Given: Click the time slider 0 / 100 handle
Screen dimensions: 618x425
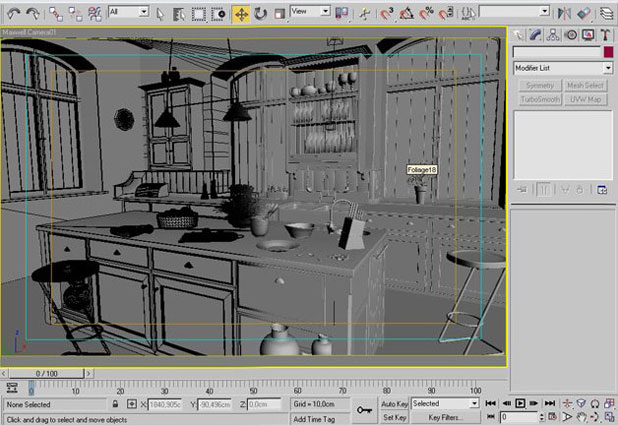Looking at the screenshot, I should (47, 373).
